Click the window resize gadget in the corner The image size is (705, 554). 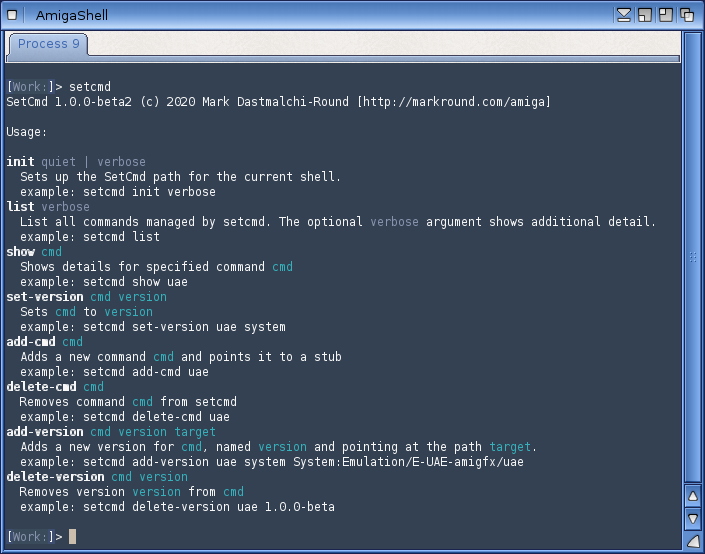pos(692,541)
